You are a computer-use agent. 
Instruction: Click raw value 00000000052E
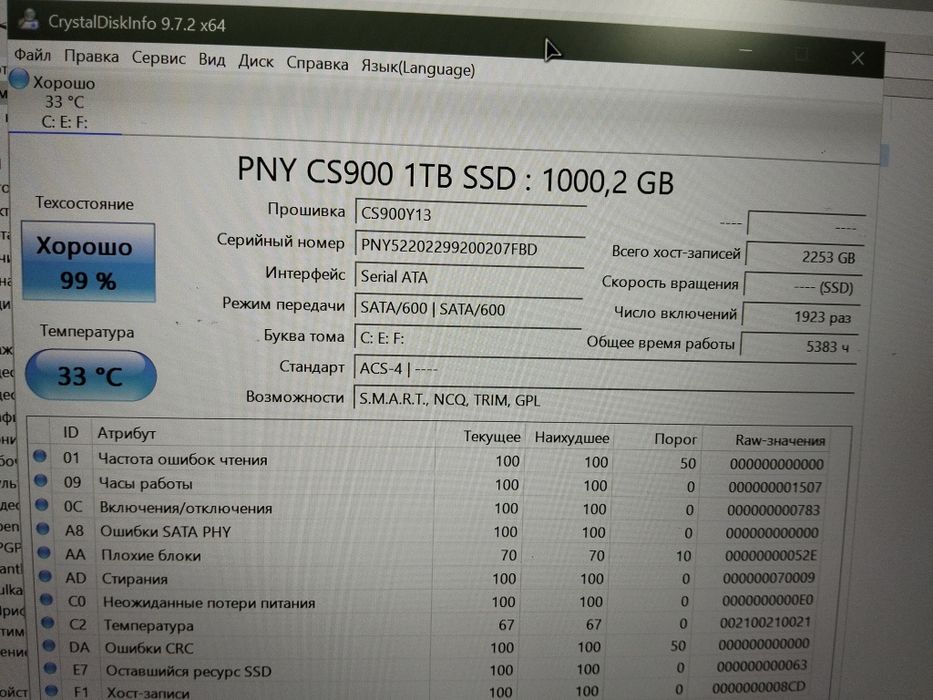click(x=771, y=555)
